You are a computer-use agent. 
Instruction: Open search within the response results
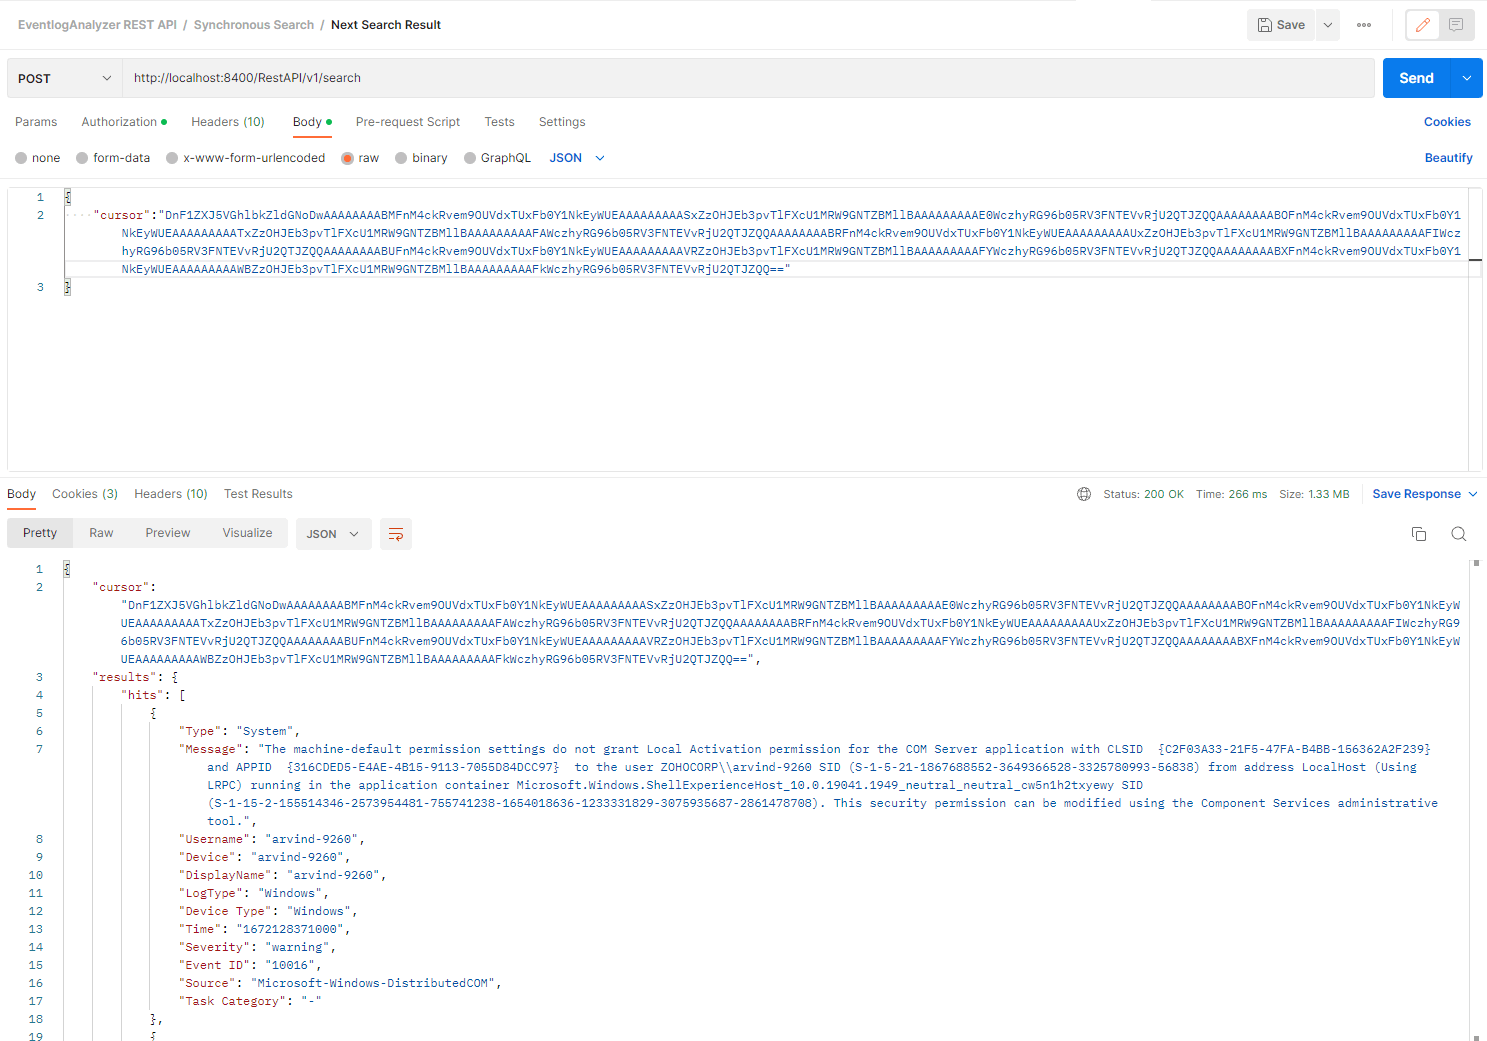pos(1458,533)
